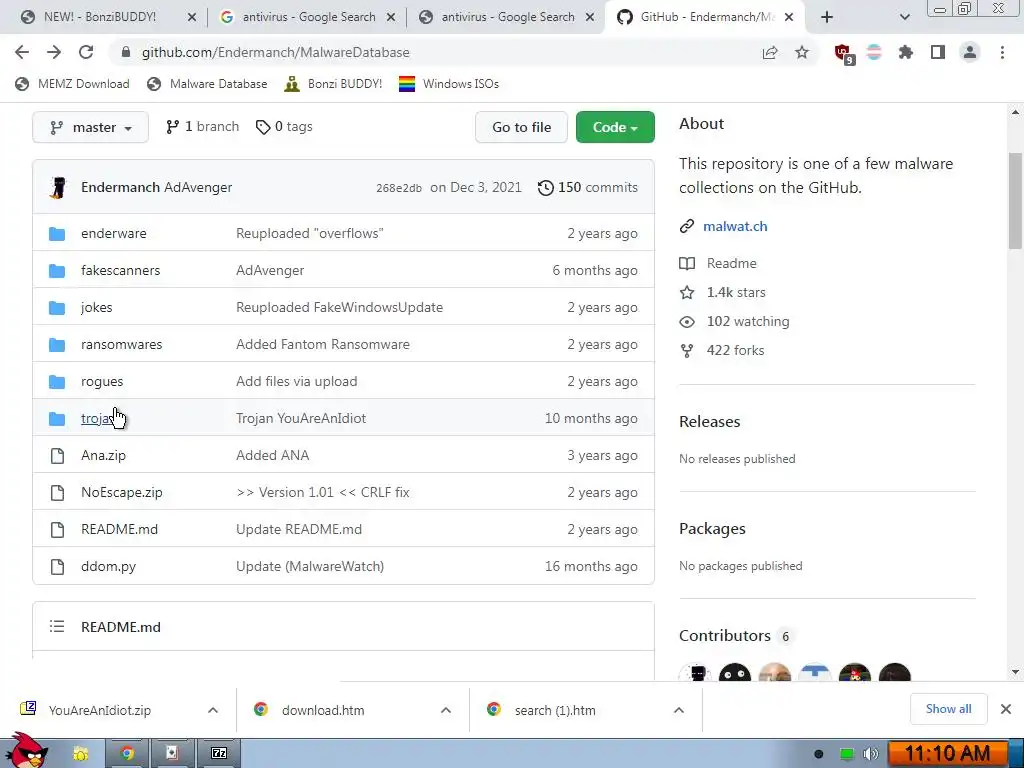Open the Releases section heading
Screen dimensions: 1024x768
pyautogui.click(x=709, y=422)
